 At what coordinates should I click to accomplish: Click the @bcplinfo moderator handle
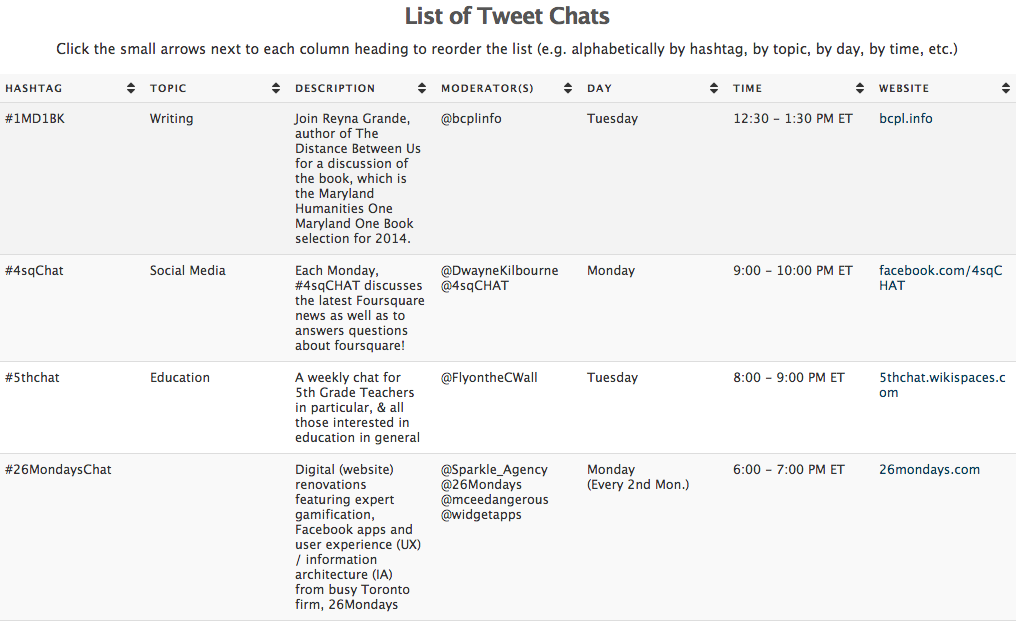tap(469, 118)
